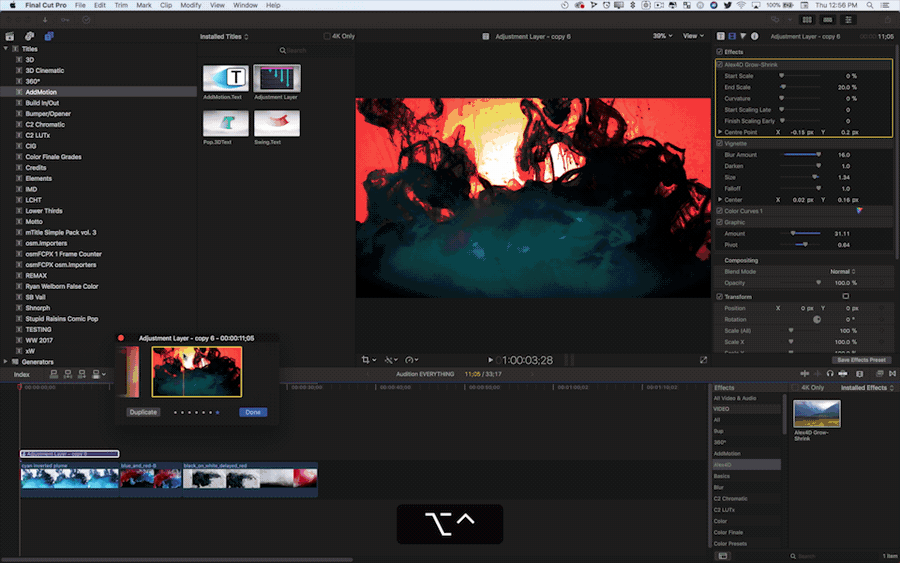Toggle the Transform checkbox in inspector
The height and width of the screenshot is (563, 900).
pos(719,297)
